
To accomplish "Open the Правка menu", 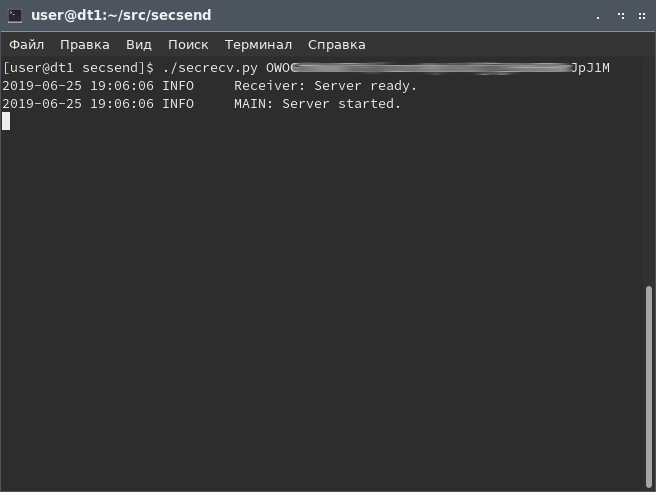I will pos(85,45).
